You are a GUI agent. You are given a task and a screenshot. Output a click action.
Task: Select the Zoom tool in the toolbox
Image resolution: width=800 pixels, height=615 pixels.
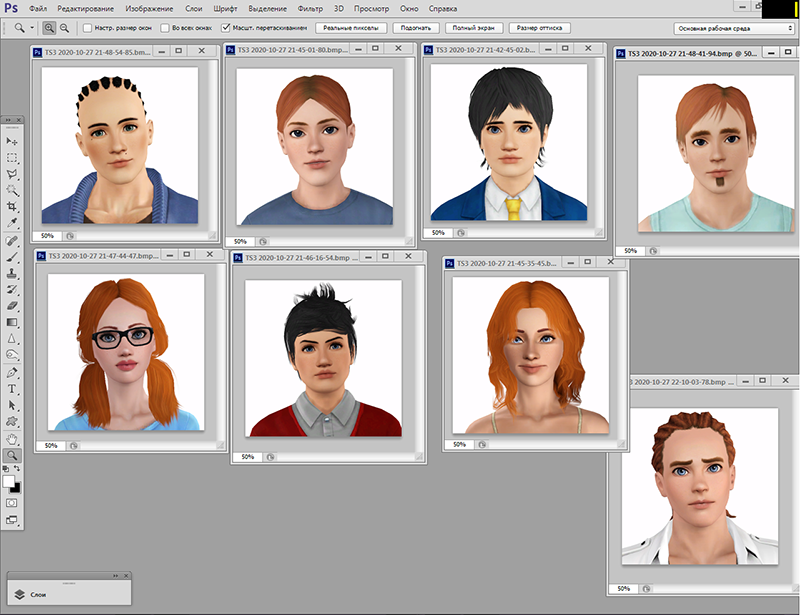point(12,455)
